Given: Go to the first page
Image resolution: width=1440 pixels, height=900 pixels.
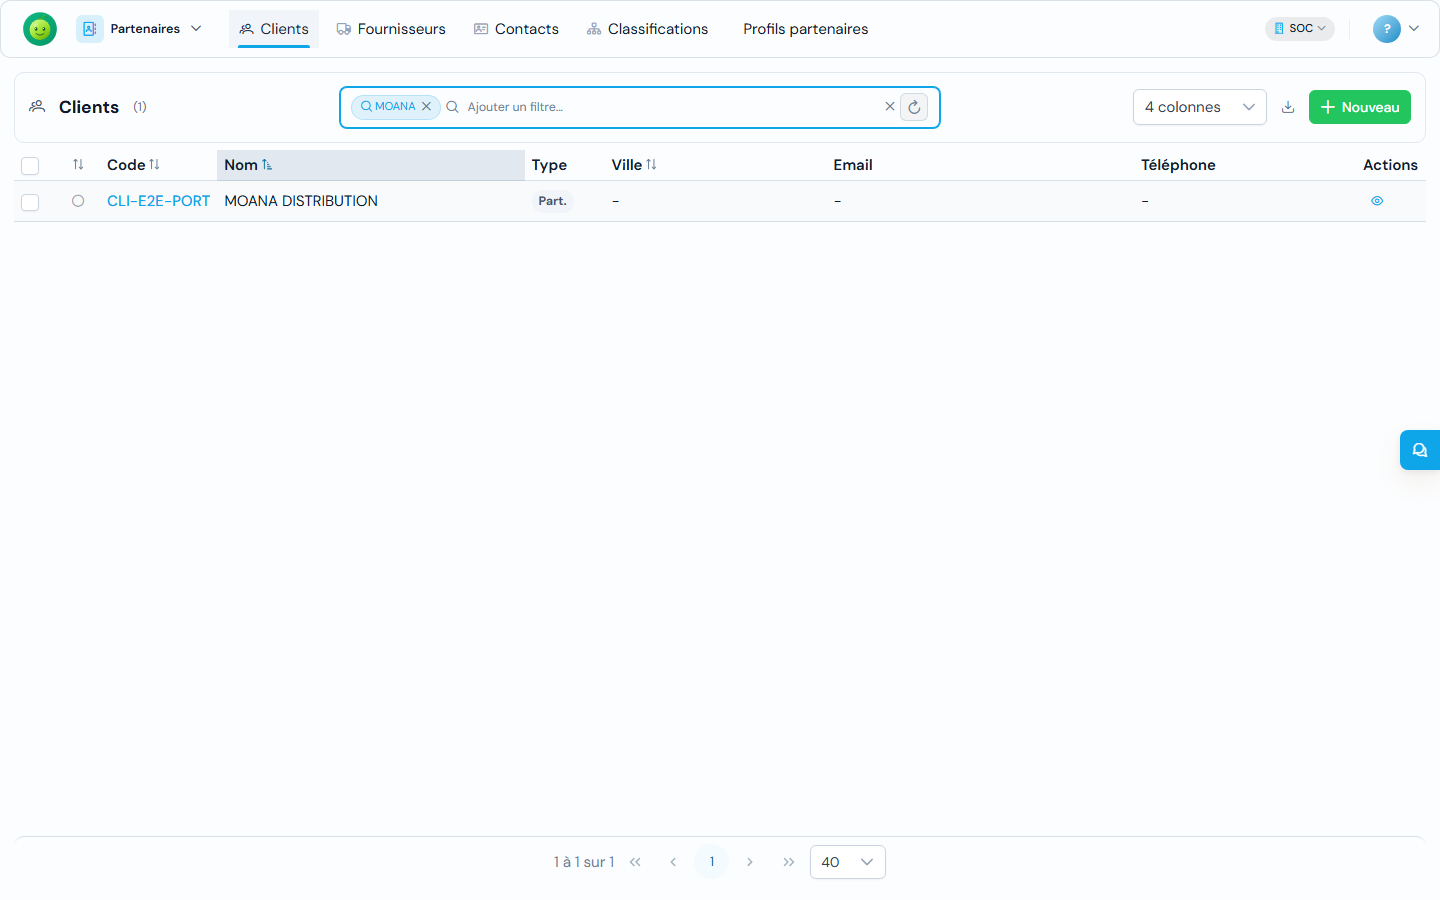Looking at the screenshot, I should coord(635,862).
